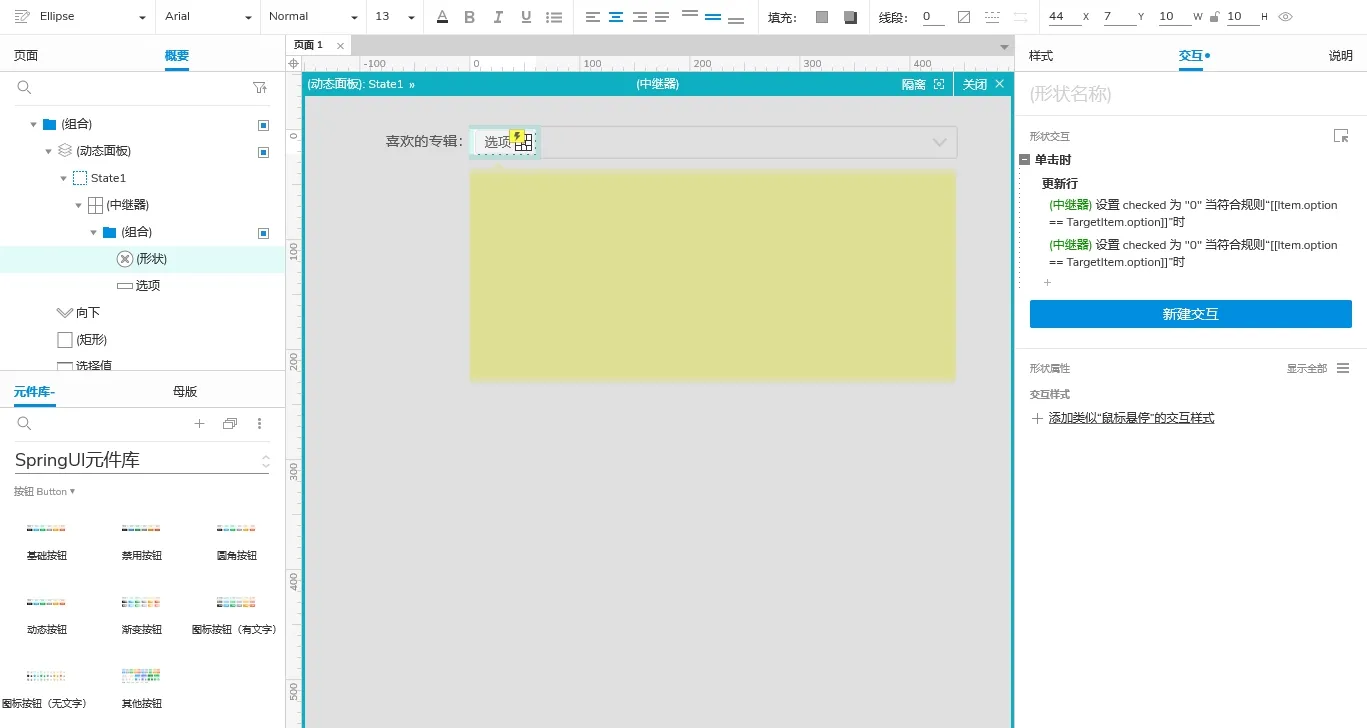Image resolution: width=1367 pixels, height=728 pixels.
Task: Click the outline sort and filter icon
Action: point(261,88)
